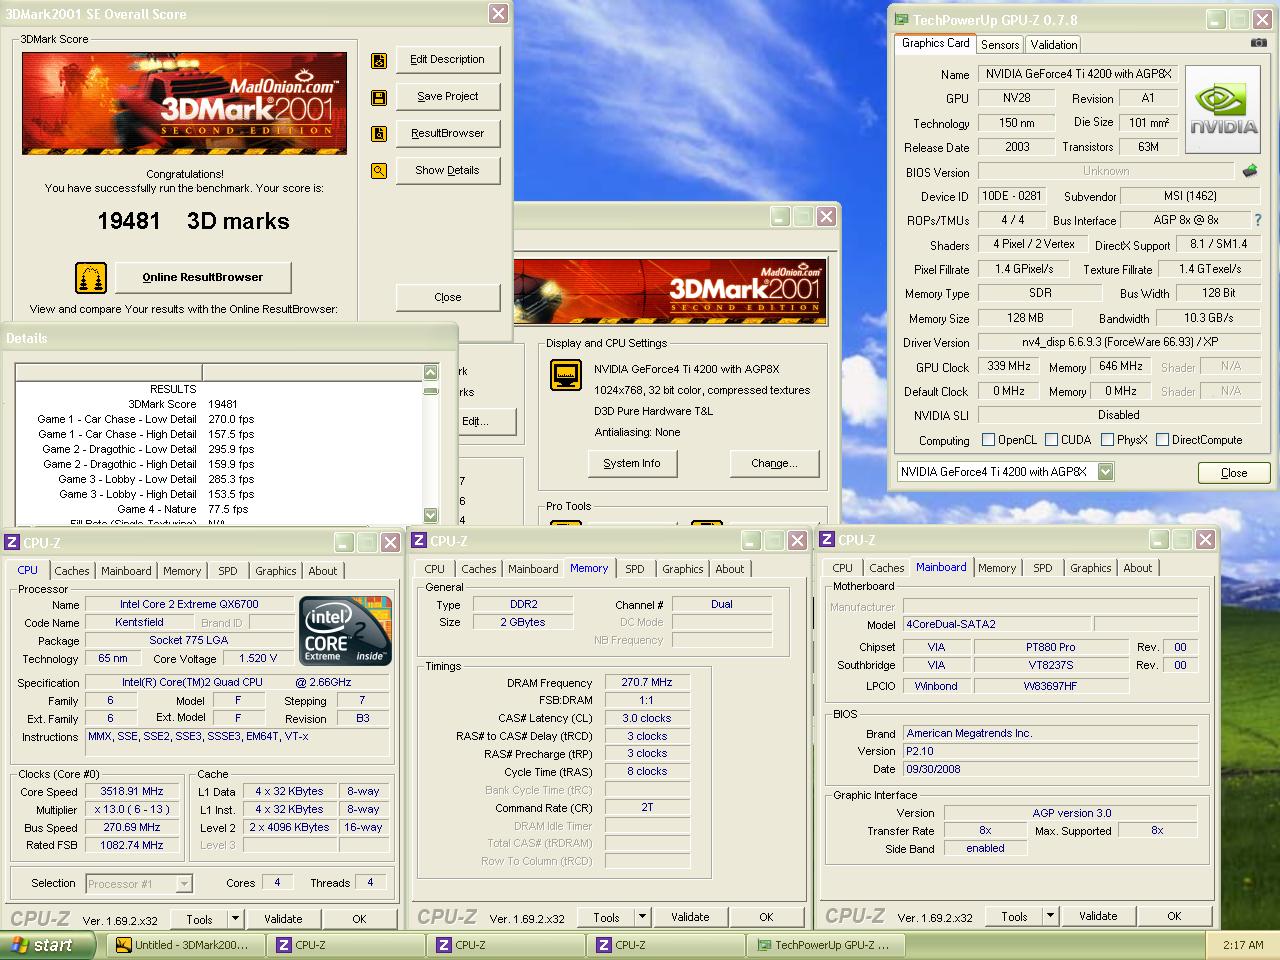This screenshot has width=1280, height=960.
Task: Click the NVIDIA logo in GPU-Z
Action: (1222, 110)
